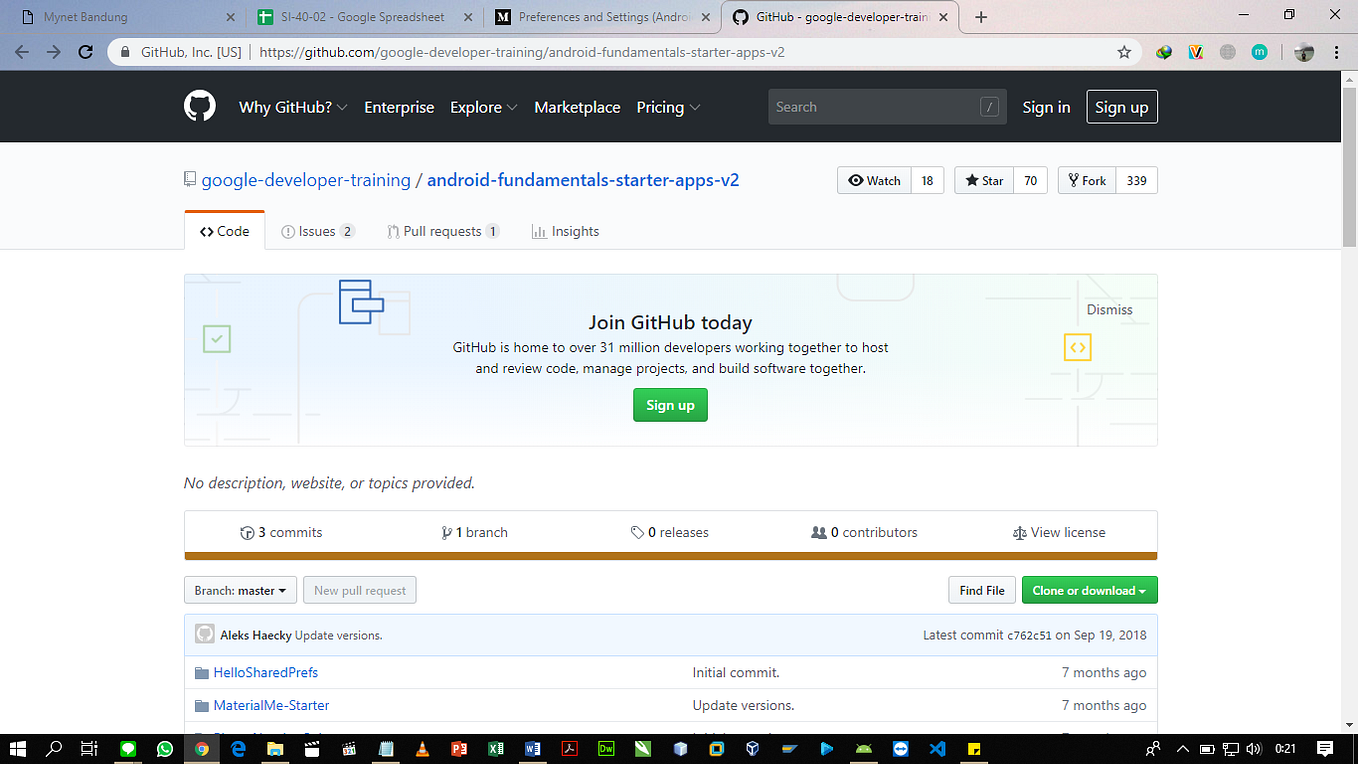
Task: Open the Explore dropdown menu
Action: (483, 107)
